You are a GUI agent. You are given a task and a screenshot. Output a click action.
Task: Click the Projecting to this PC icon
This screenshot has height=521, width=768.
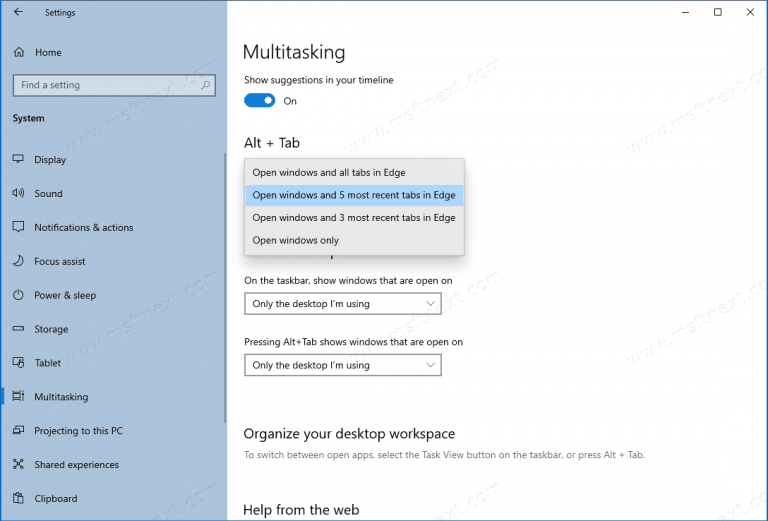click(x=18, y=430)
